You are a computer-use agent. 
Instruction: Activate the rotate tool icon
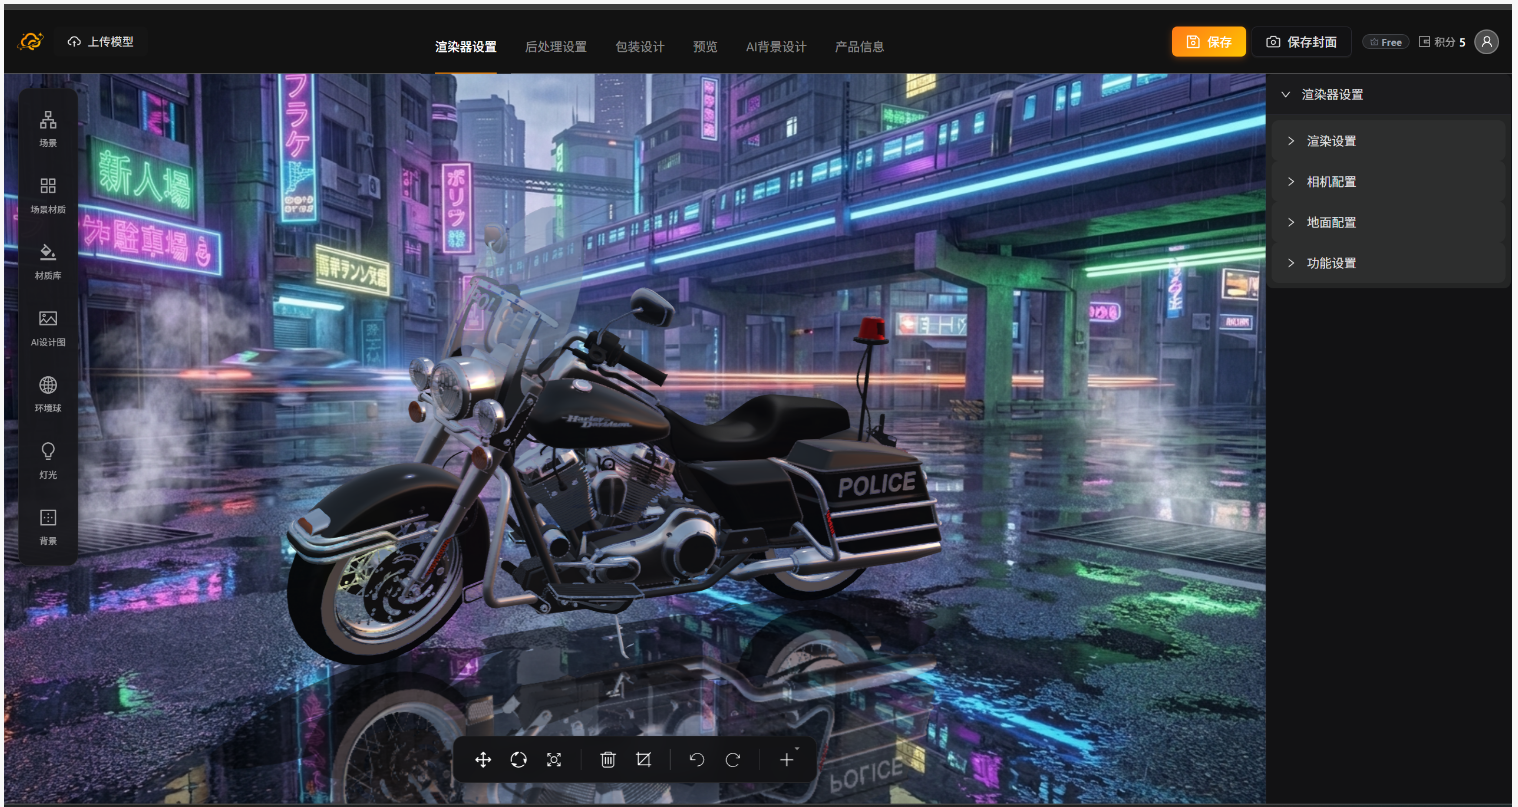click(518, 760)
